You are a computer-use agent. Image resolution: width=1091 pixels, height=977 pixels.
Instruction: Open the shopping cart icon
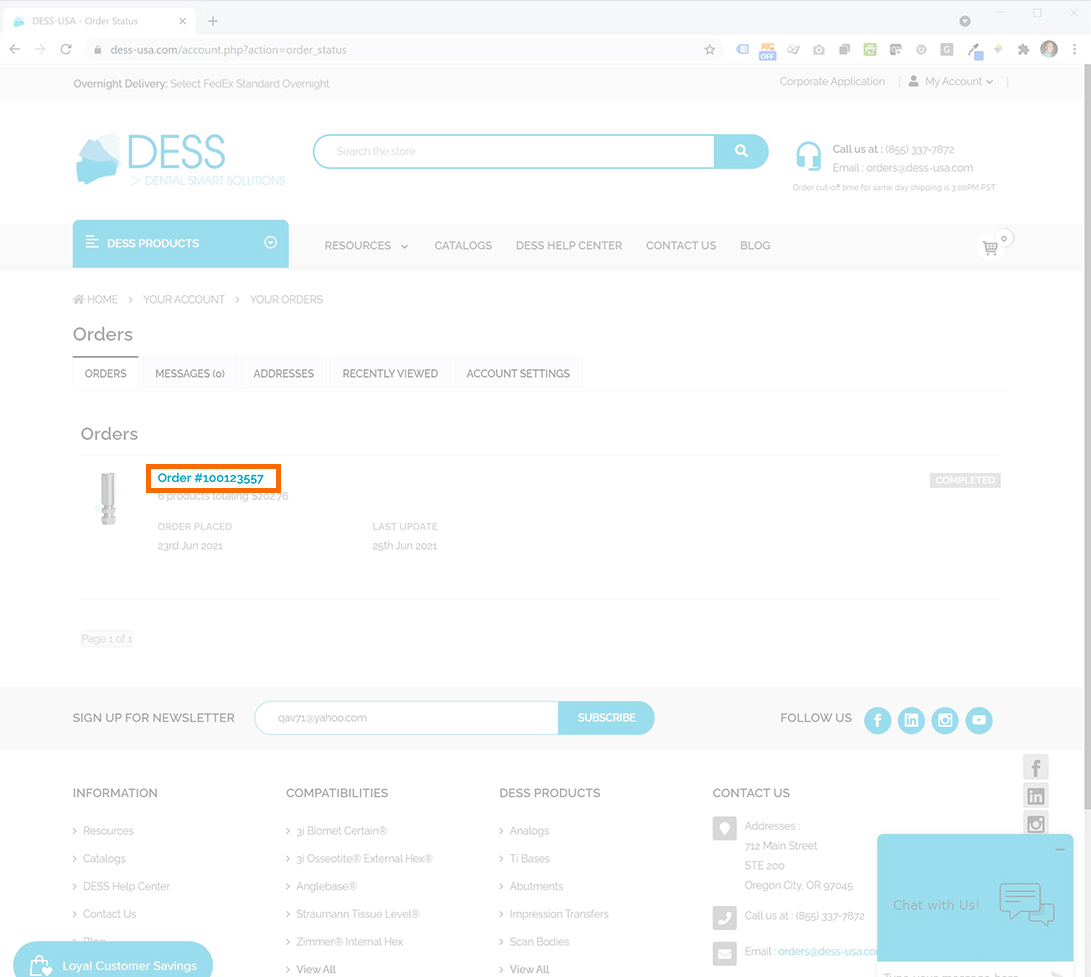tap(990, 247)
